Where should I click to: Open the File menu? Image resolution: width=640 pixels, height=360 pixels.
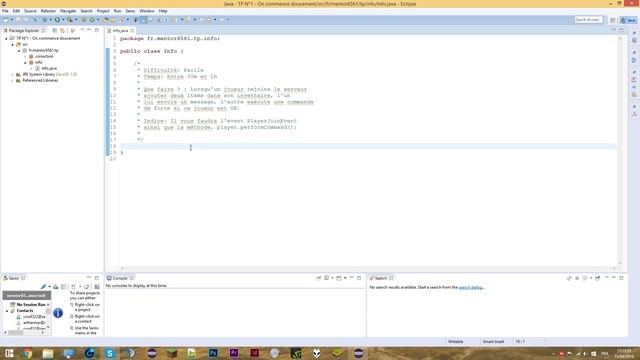tap(5, 11)
